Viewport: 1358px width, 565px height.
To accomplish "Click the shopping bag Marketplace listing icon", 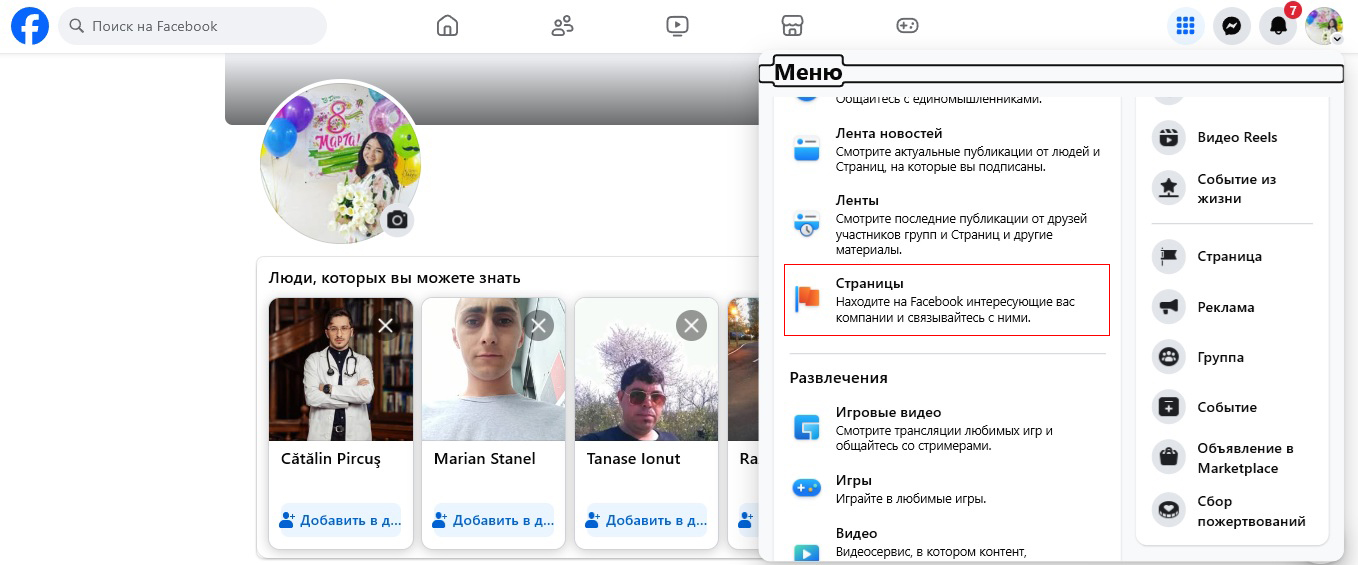I will pos(1168,458).
